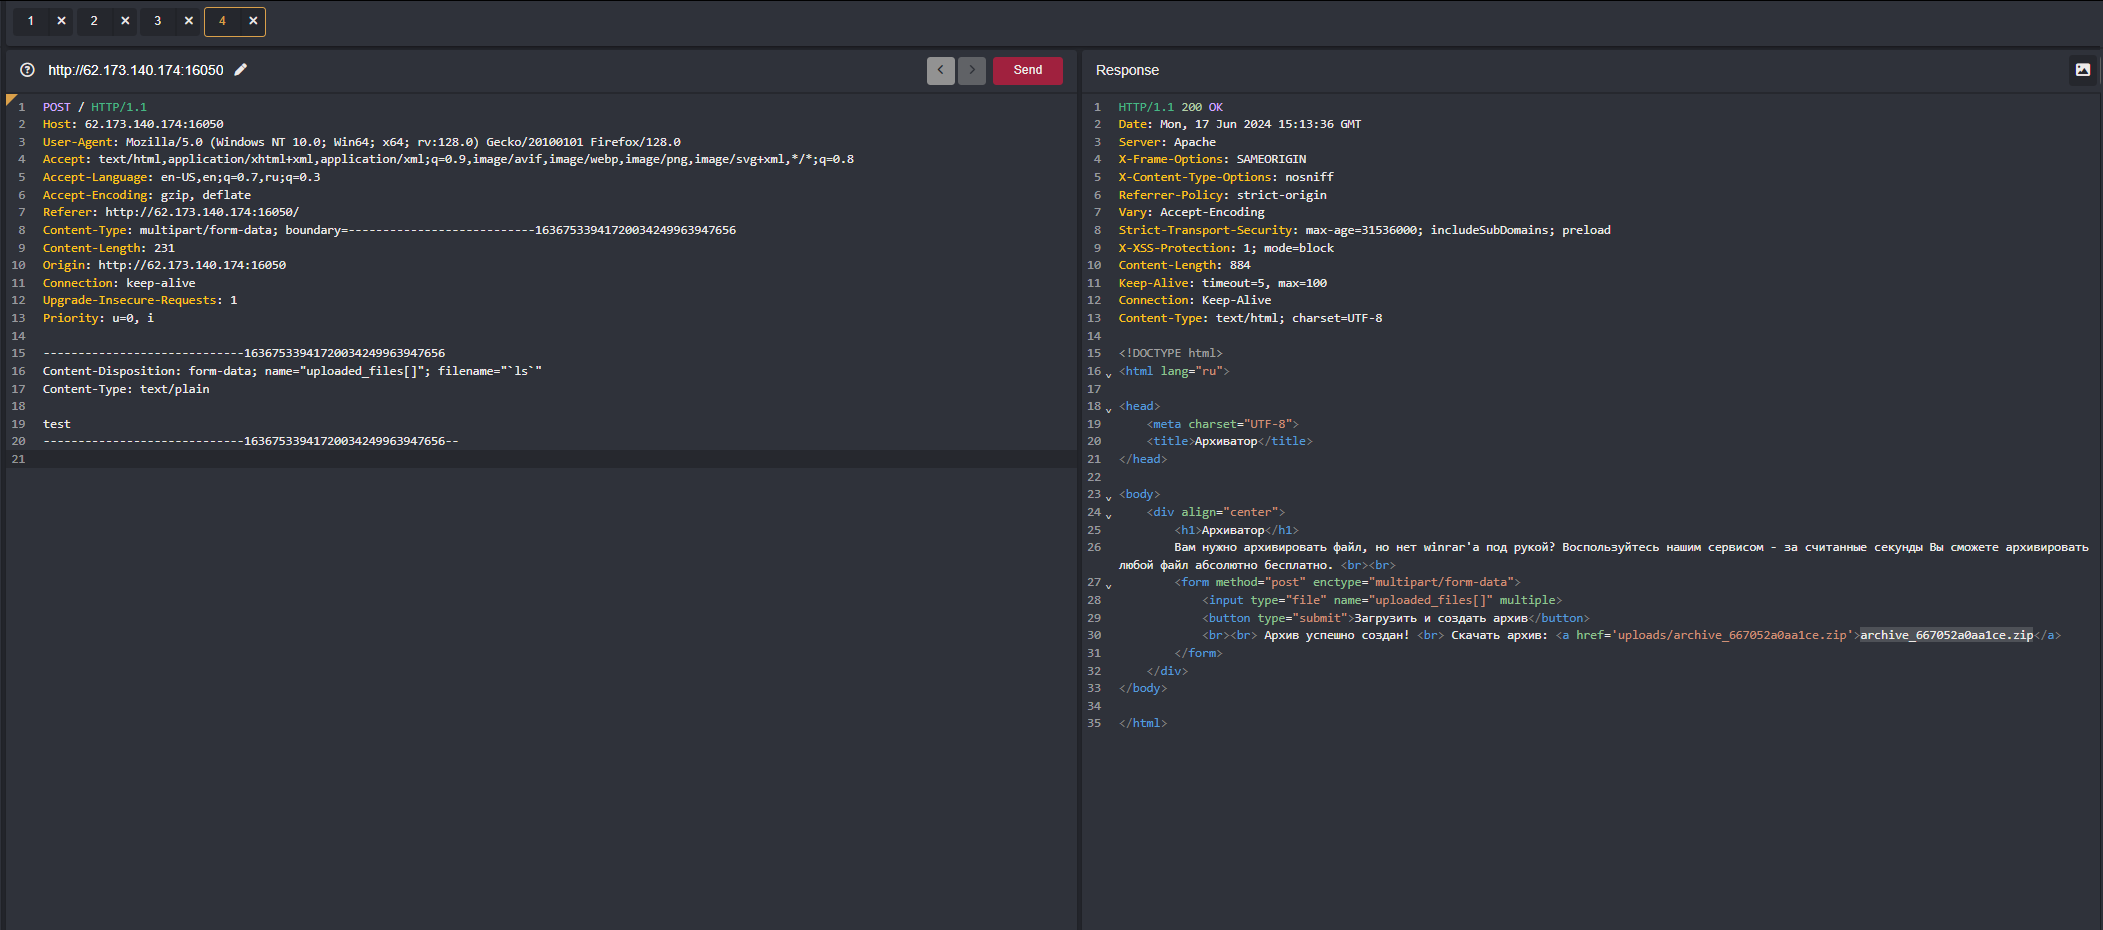
Task: Click the closing html tag line
Action: 1143,723
